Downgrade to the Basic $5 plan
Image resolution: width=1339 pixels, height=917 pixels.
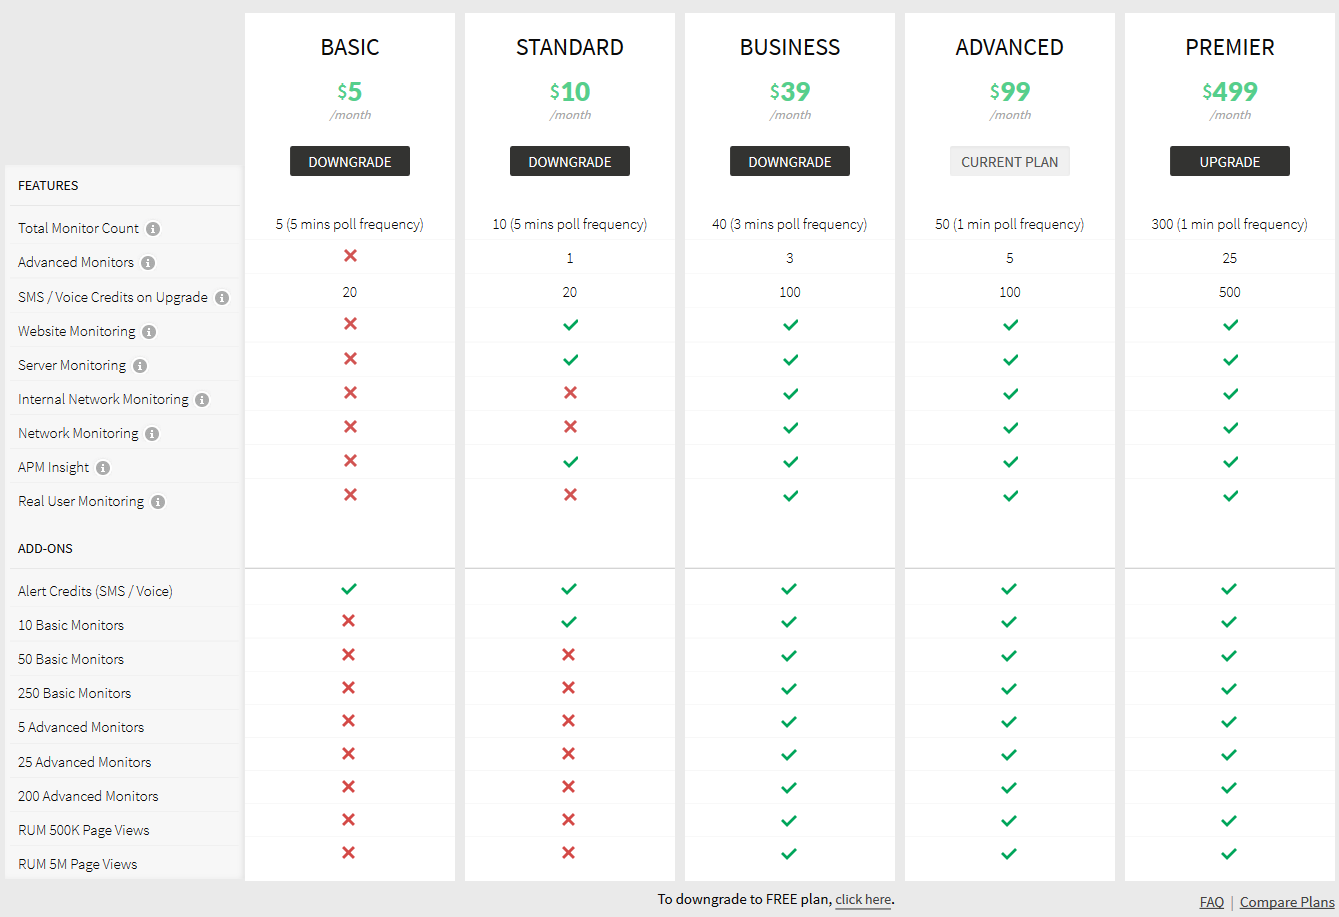coord(350,162)
